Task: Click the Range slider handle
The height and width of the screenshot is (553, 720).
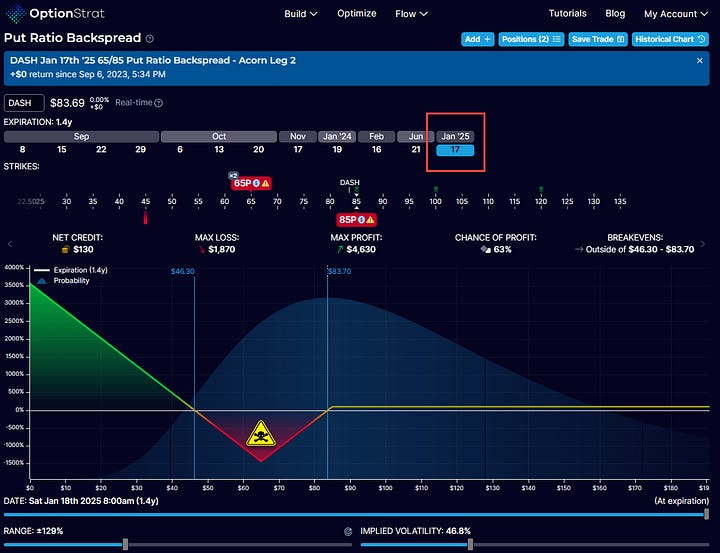Action: (x=125, y=545)
